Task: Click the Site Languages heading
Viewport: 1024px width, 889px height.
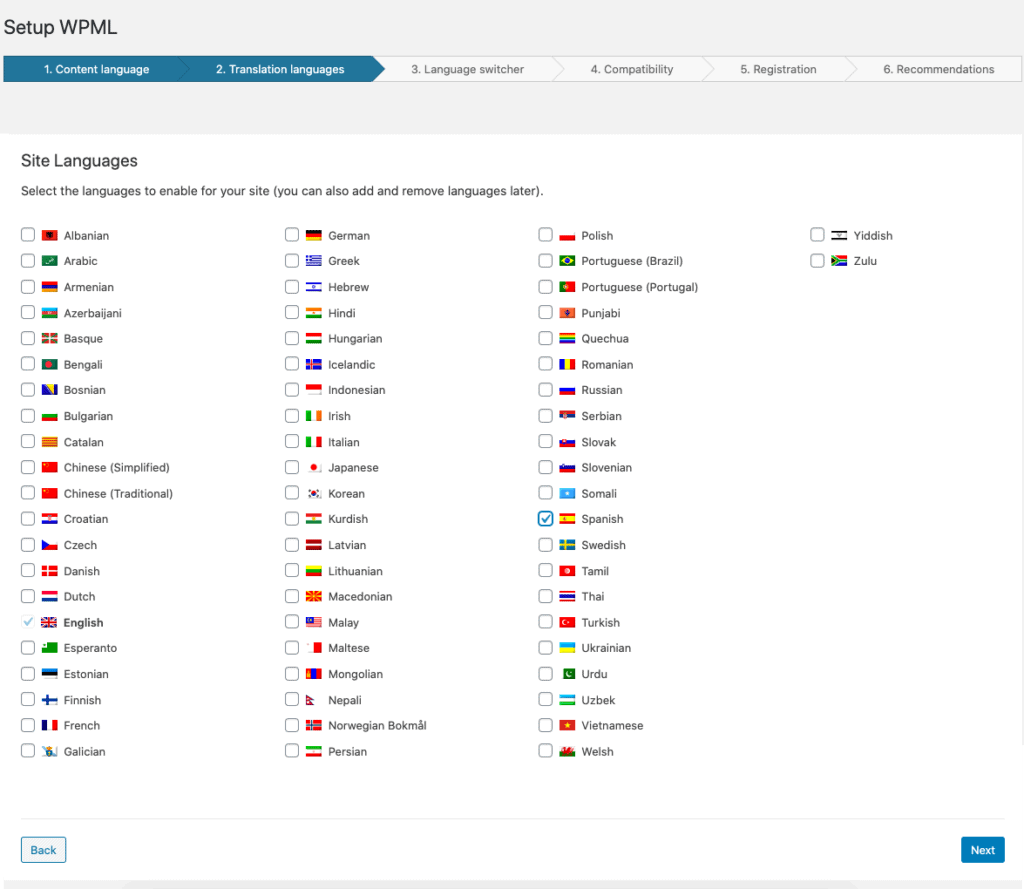Action: click(x=79, y=161)
